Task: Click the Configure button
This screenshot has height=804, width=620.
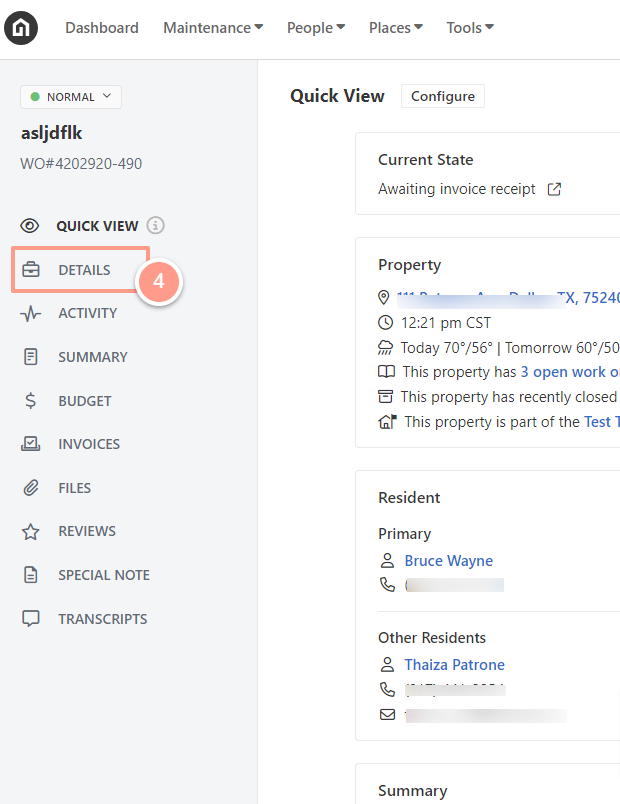Action: 443,96
